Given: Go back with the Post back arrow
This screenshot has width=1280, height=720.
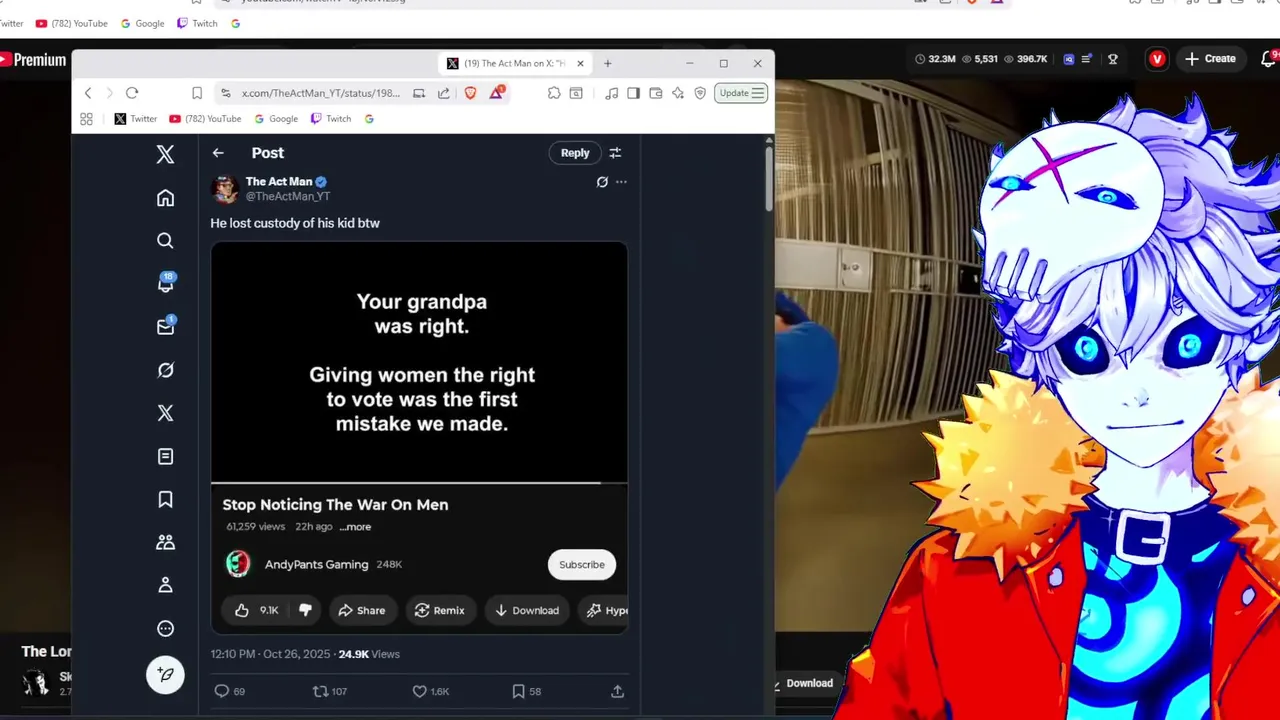Looking at the screenshot, I should tap(218, 153).
